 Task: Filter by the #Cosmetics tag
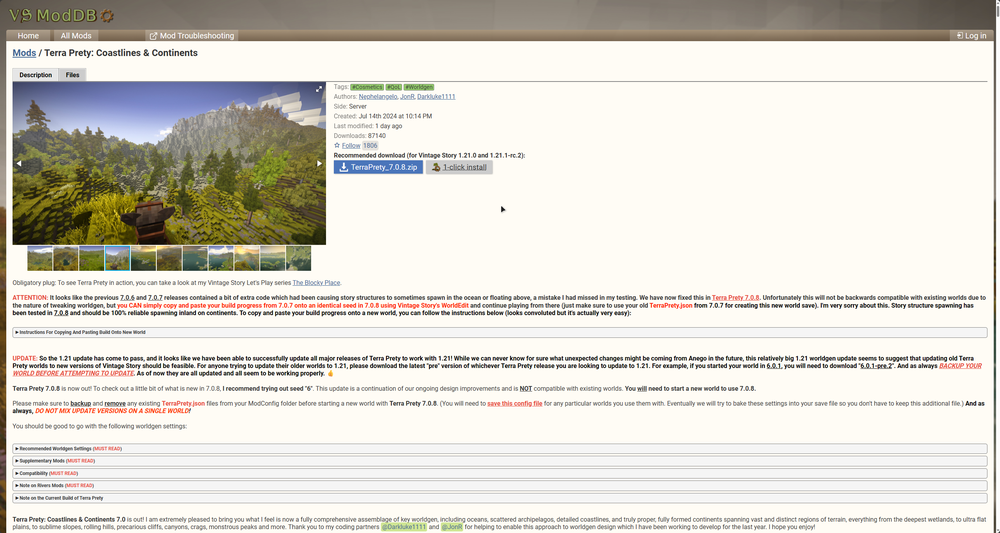(x=367, y=87)
